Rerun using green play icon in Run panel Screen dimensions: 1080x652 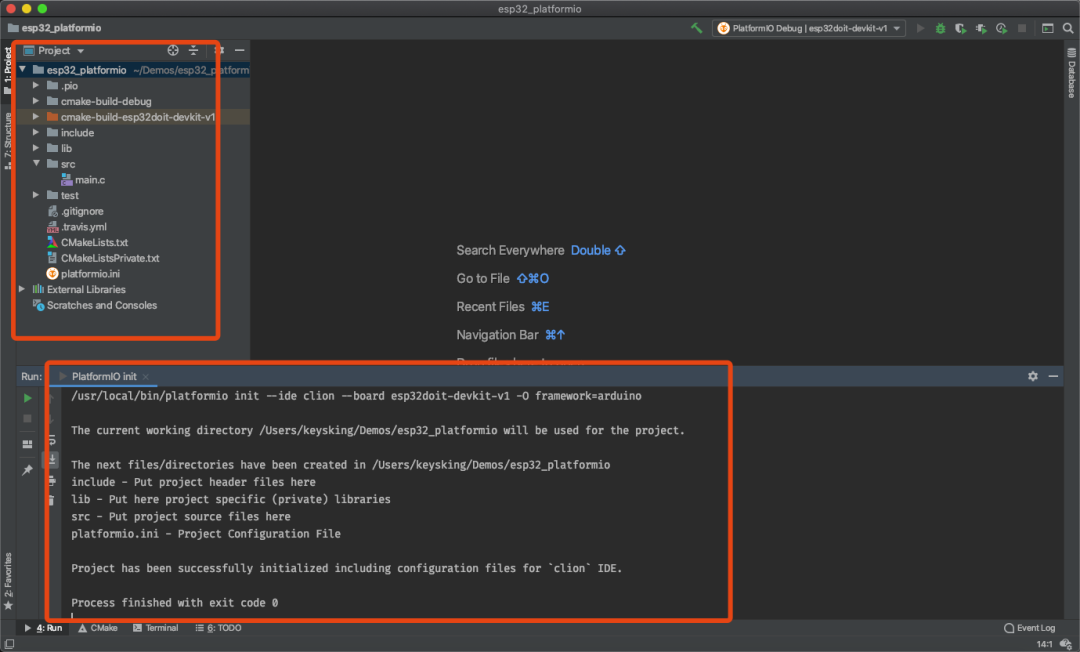click(28, 398)
